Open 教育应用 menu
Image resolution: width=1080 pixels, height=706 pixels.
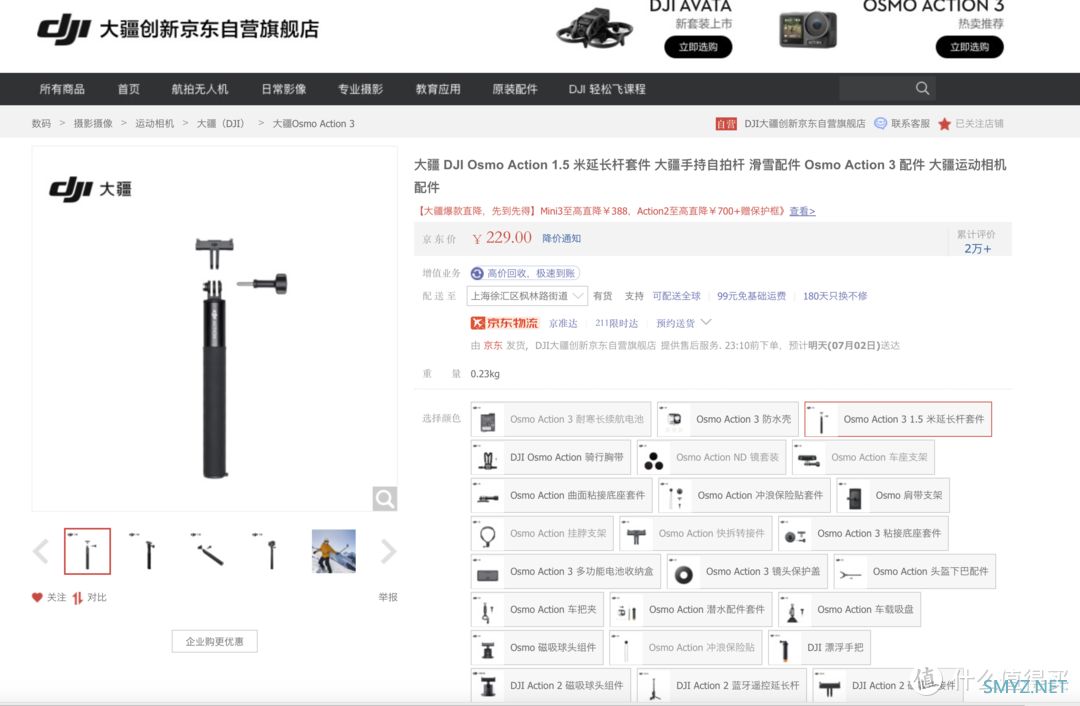[x=438, y=89]
